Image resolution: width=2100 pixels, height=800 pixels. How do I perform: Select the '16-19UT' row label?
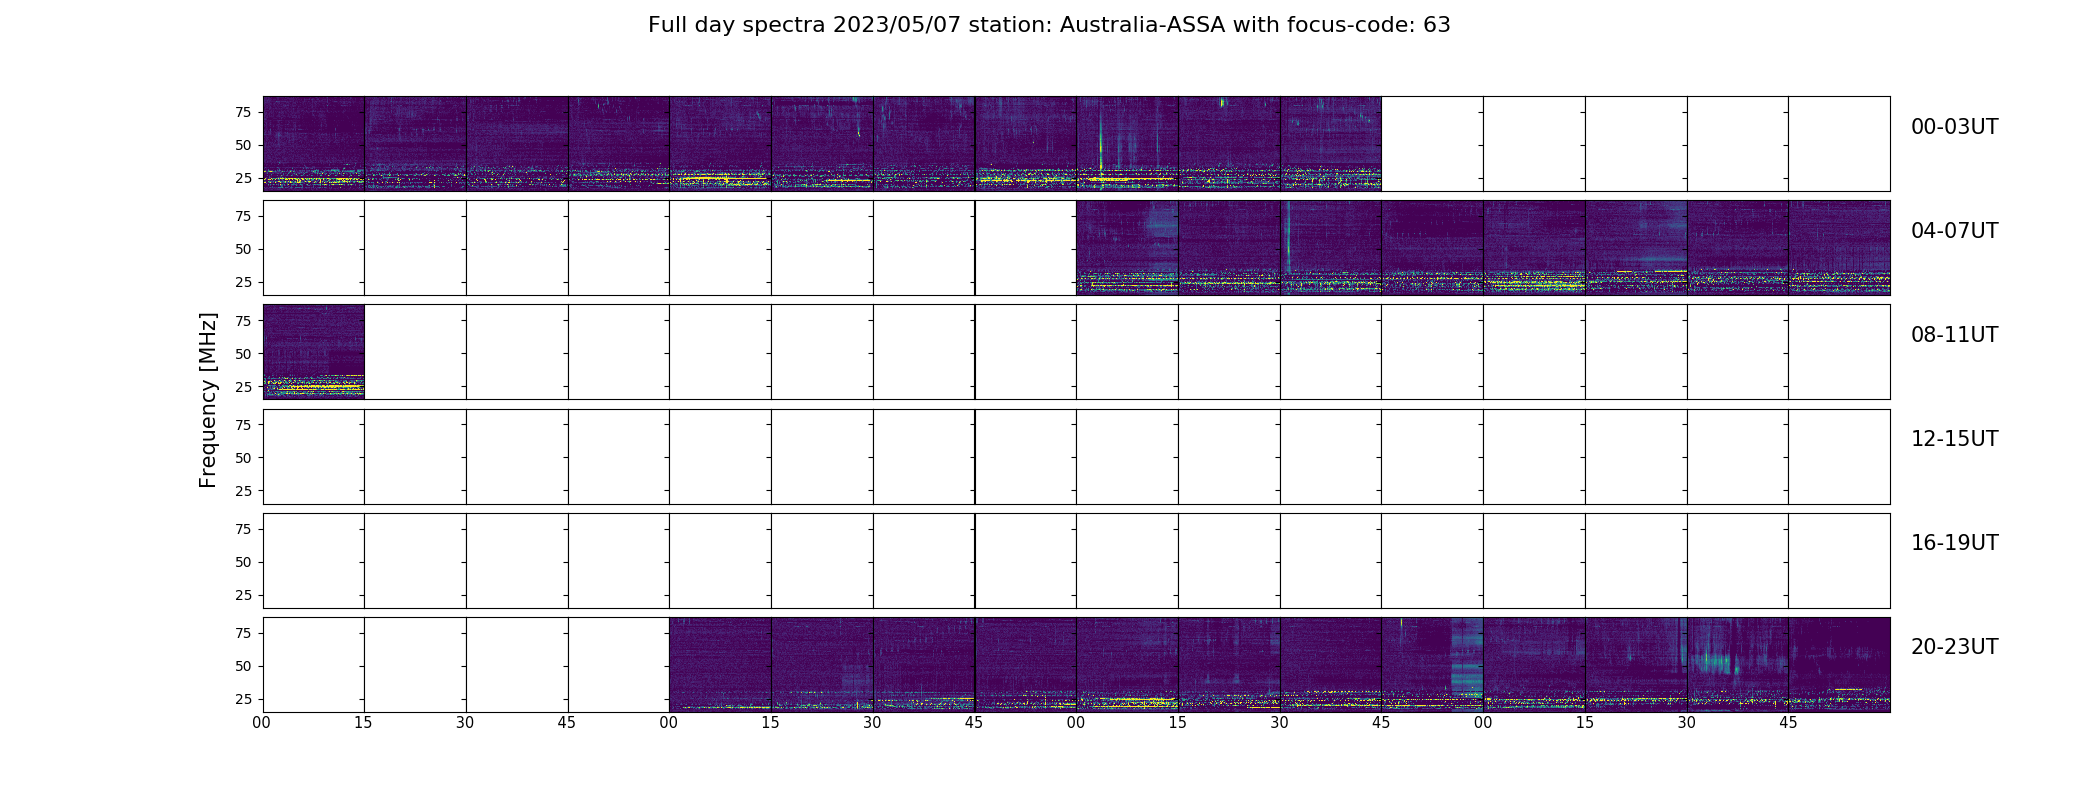pyautogui.click(x=1954, y=543)
